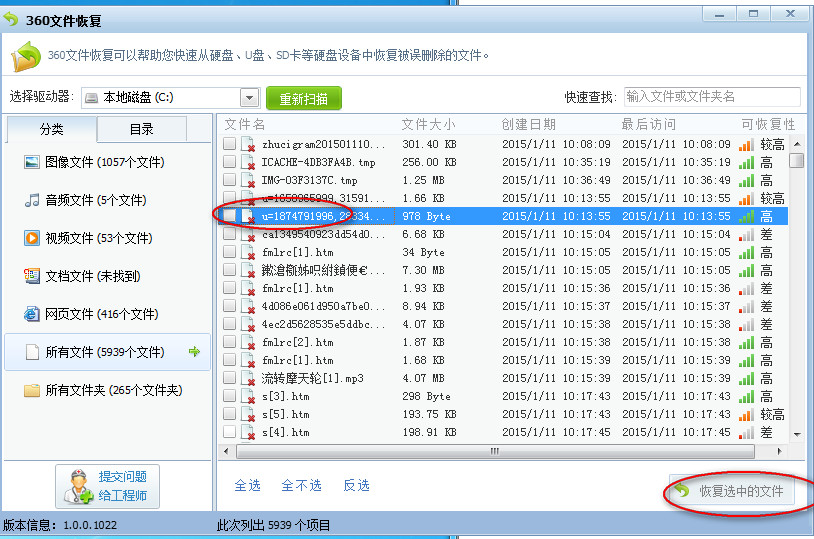Click the web page files icon
The height and width of the screenshot is (539, 814).
coord(31,314)
